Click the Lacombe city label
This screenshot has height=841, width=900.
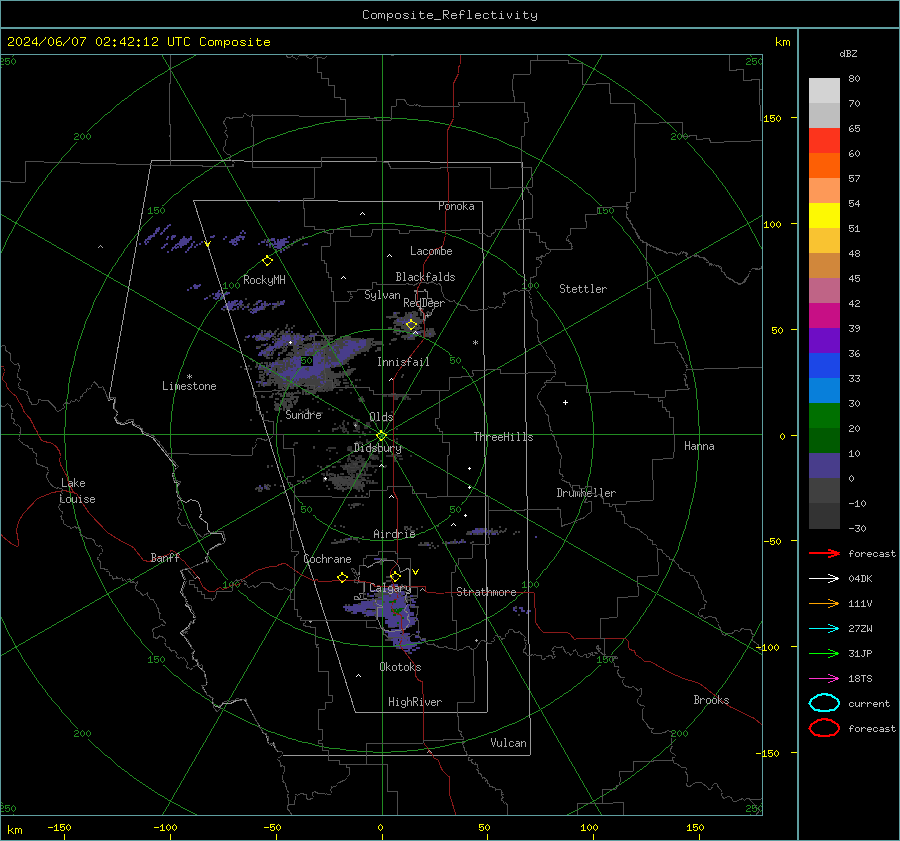click(431, 251)
